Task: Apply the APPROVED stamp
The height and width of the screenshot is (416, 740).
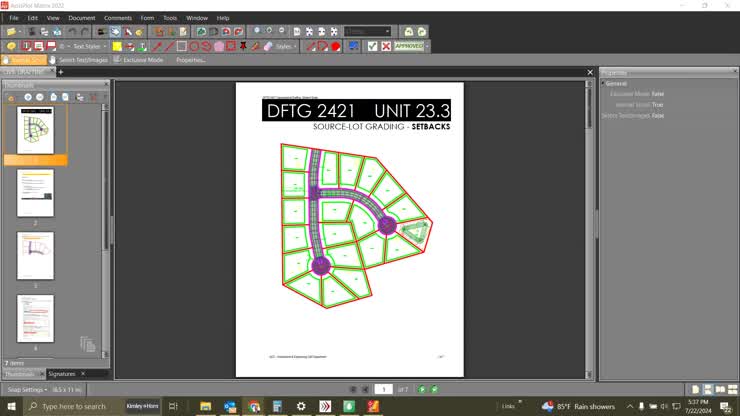Action: coord(409,46)
